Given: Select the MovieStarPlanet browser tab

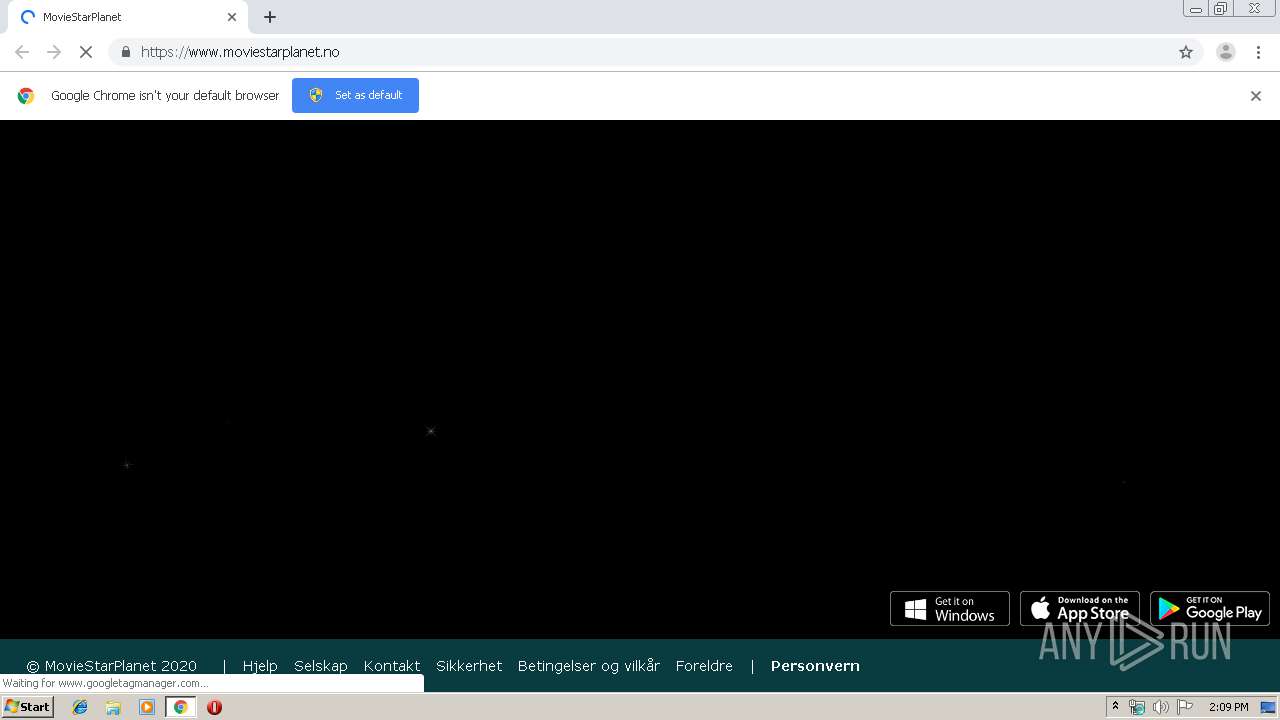Looking at the screenshot, I should point(127,17).
